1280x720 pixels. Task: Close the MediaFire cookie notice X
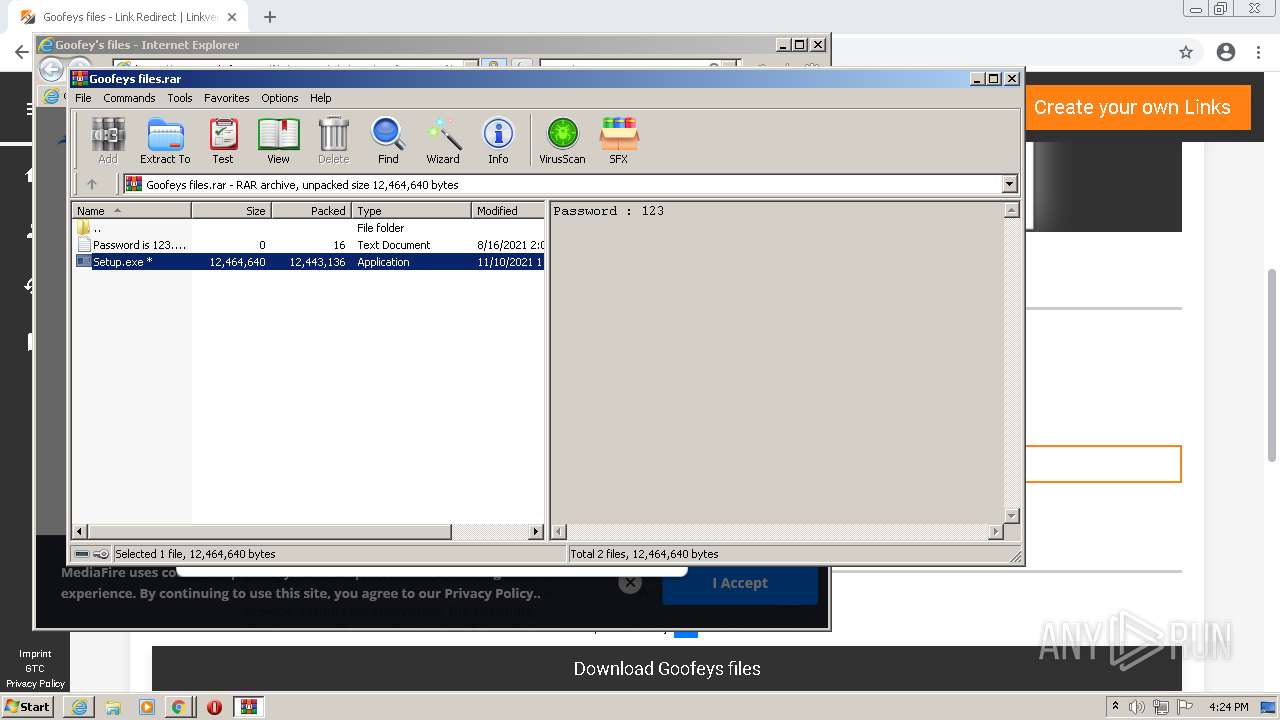point(629,583)
